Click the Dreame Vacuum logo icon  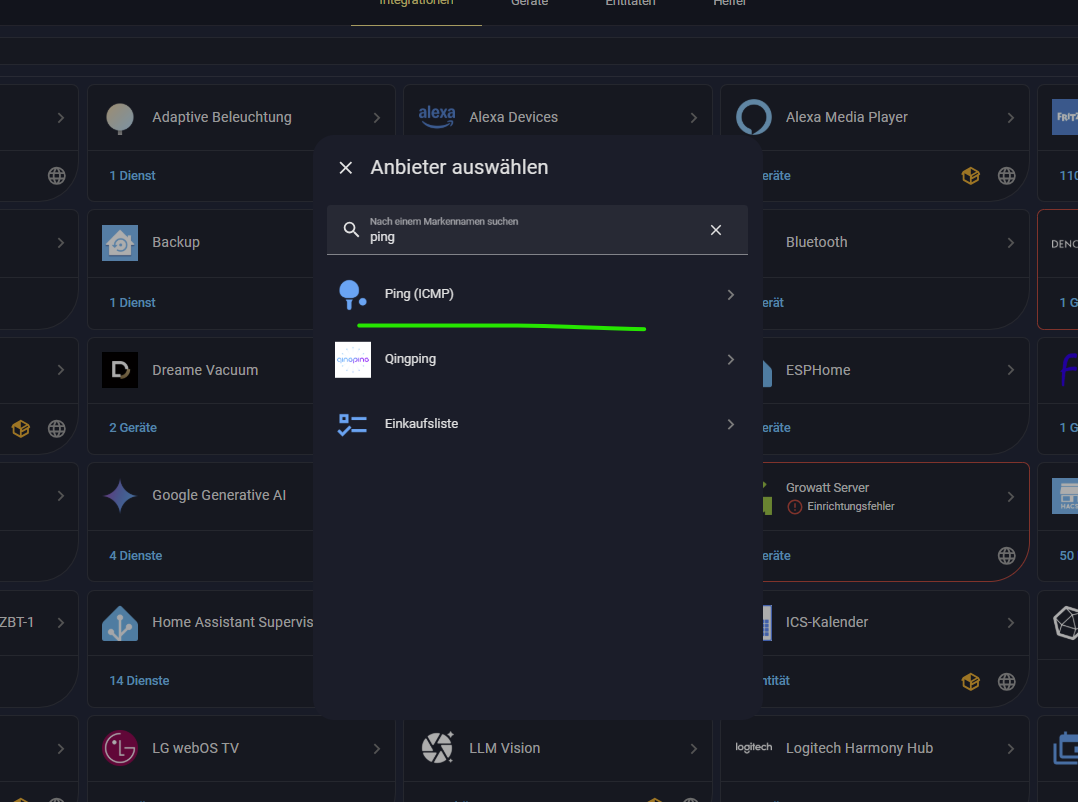tap(120, 370)
